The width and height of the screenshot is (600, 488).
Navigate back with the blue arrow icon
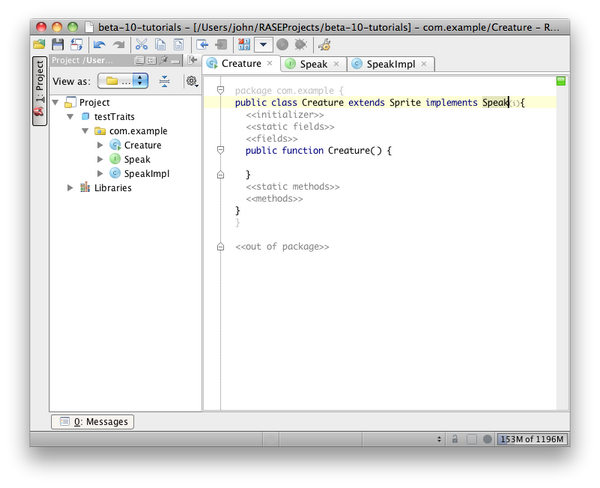202,45
